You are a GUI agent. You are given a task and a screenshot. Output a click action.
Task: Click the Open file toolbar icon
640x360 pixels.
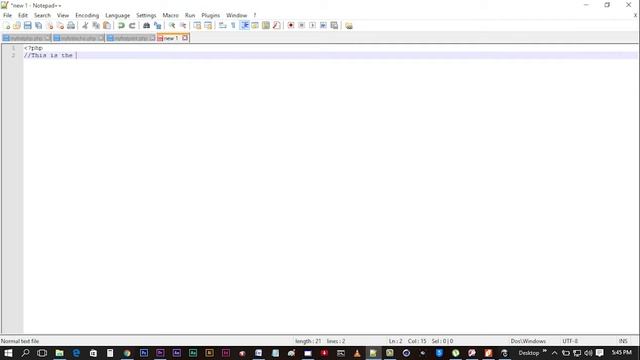tap(17, 25)
